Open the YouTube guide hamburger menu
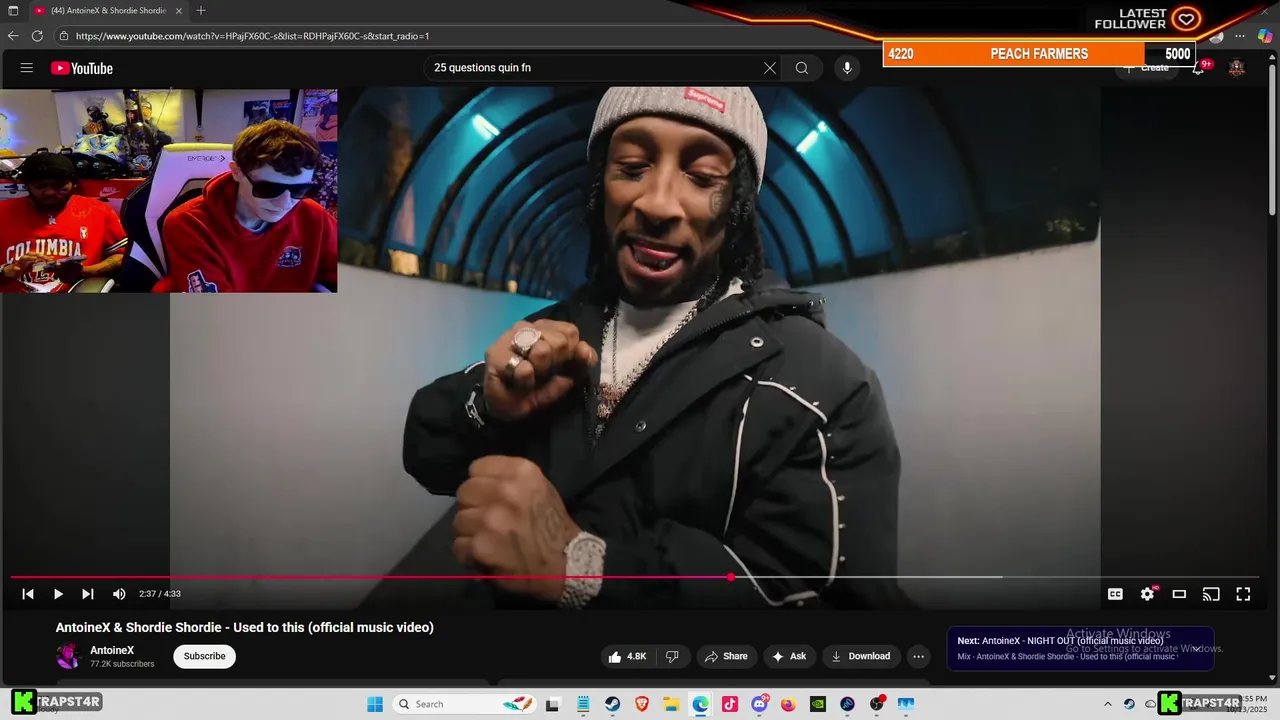The width and height of the screenshot is (1280, 720). pyautogui.click(x=27, y=68)
